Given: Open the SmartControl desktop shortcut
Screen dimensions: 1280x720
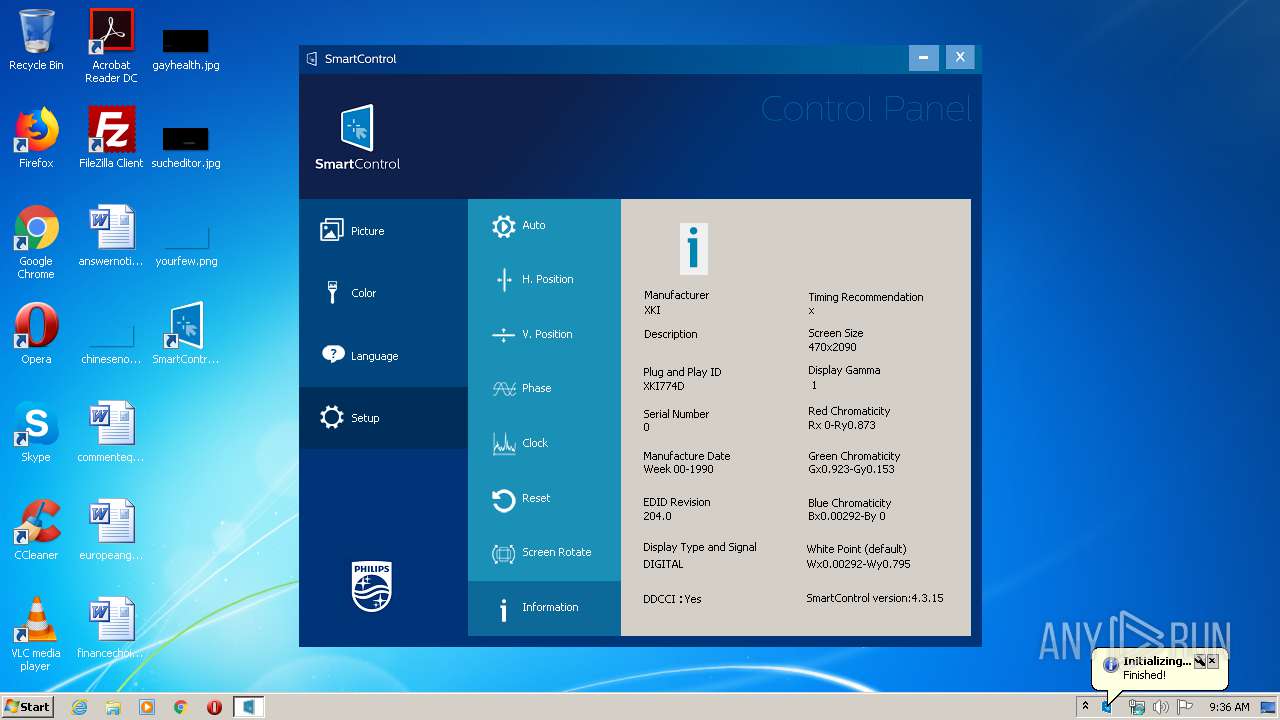Looking at the screenshot, I should 186,334.
